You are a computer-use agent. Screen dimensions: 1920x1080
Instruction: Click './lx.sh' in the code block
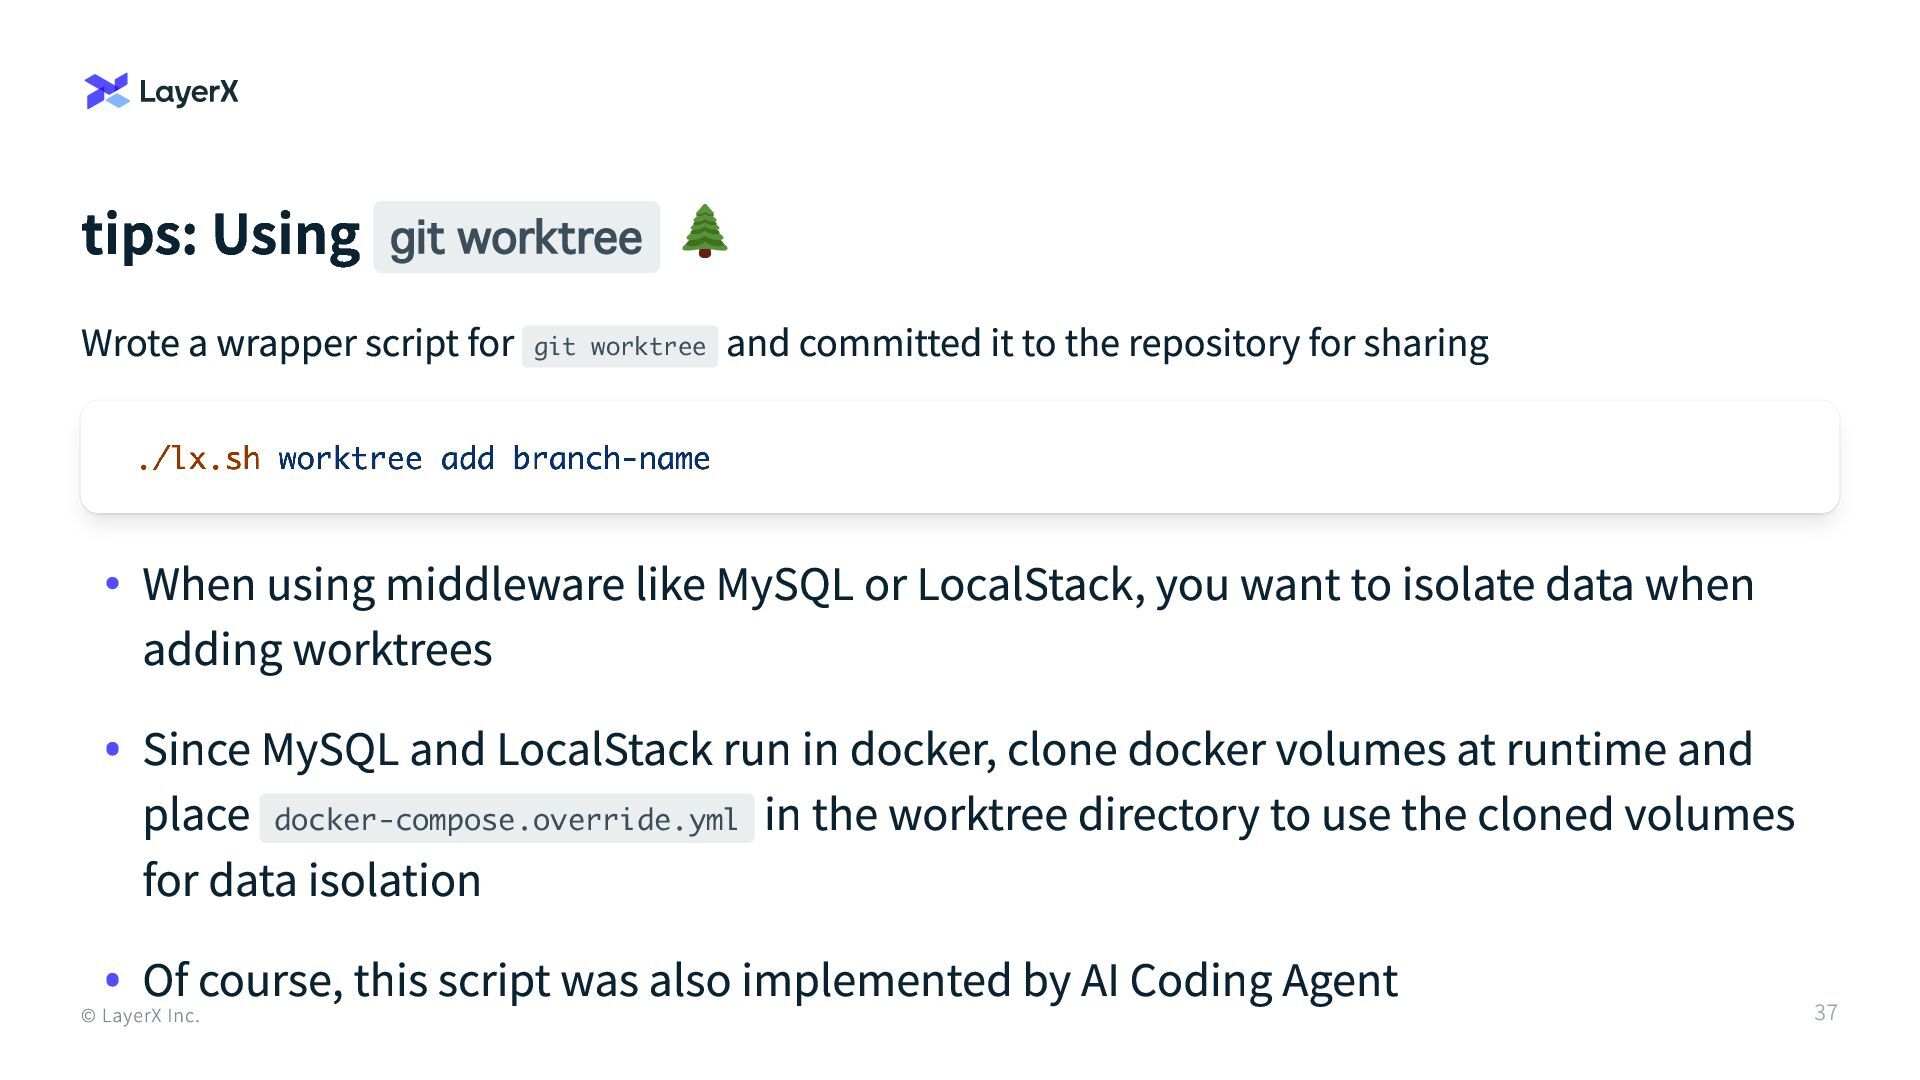point(199,459)
